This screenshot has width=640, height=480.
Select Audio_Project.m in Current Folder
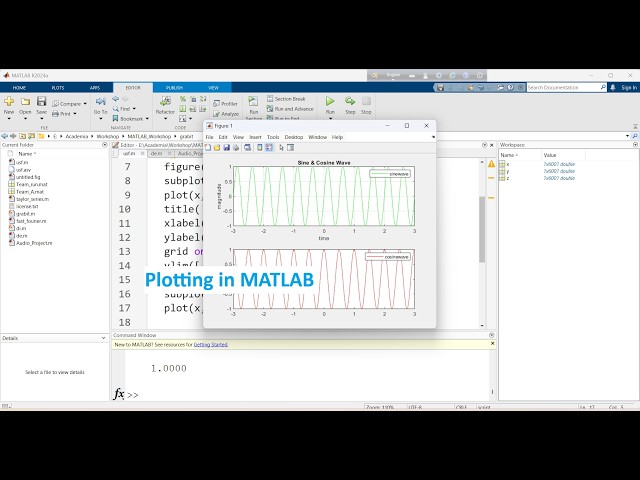pos(34,243)
